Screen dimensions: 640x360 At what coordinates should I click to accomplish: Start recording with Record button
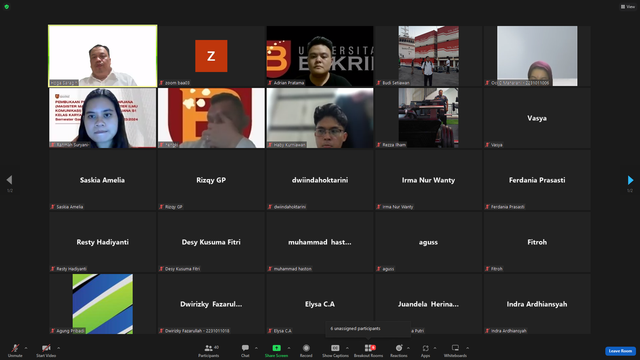(306, 350)
